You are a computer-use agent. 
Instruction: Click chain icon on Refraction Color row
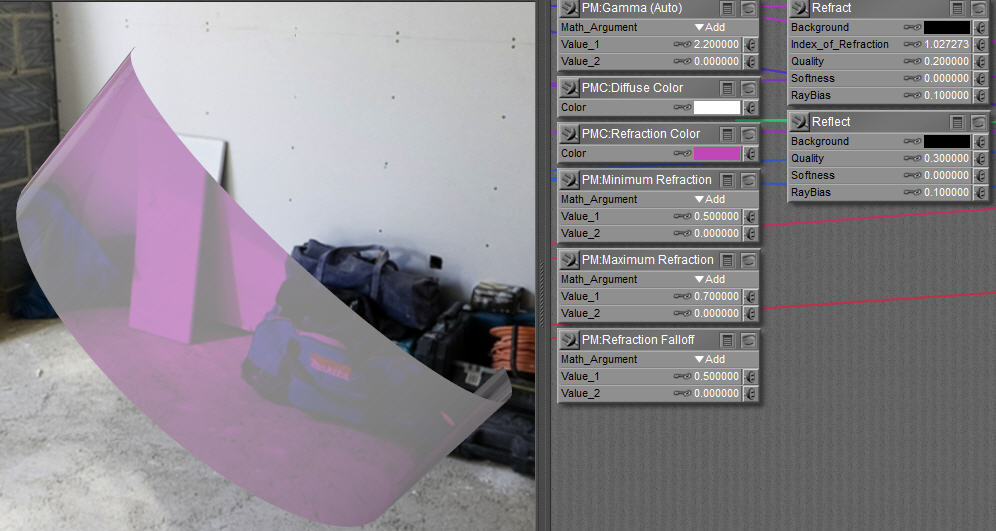coord(682,153)
